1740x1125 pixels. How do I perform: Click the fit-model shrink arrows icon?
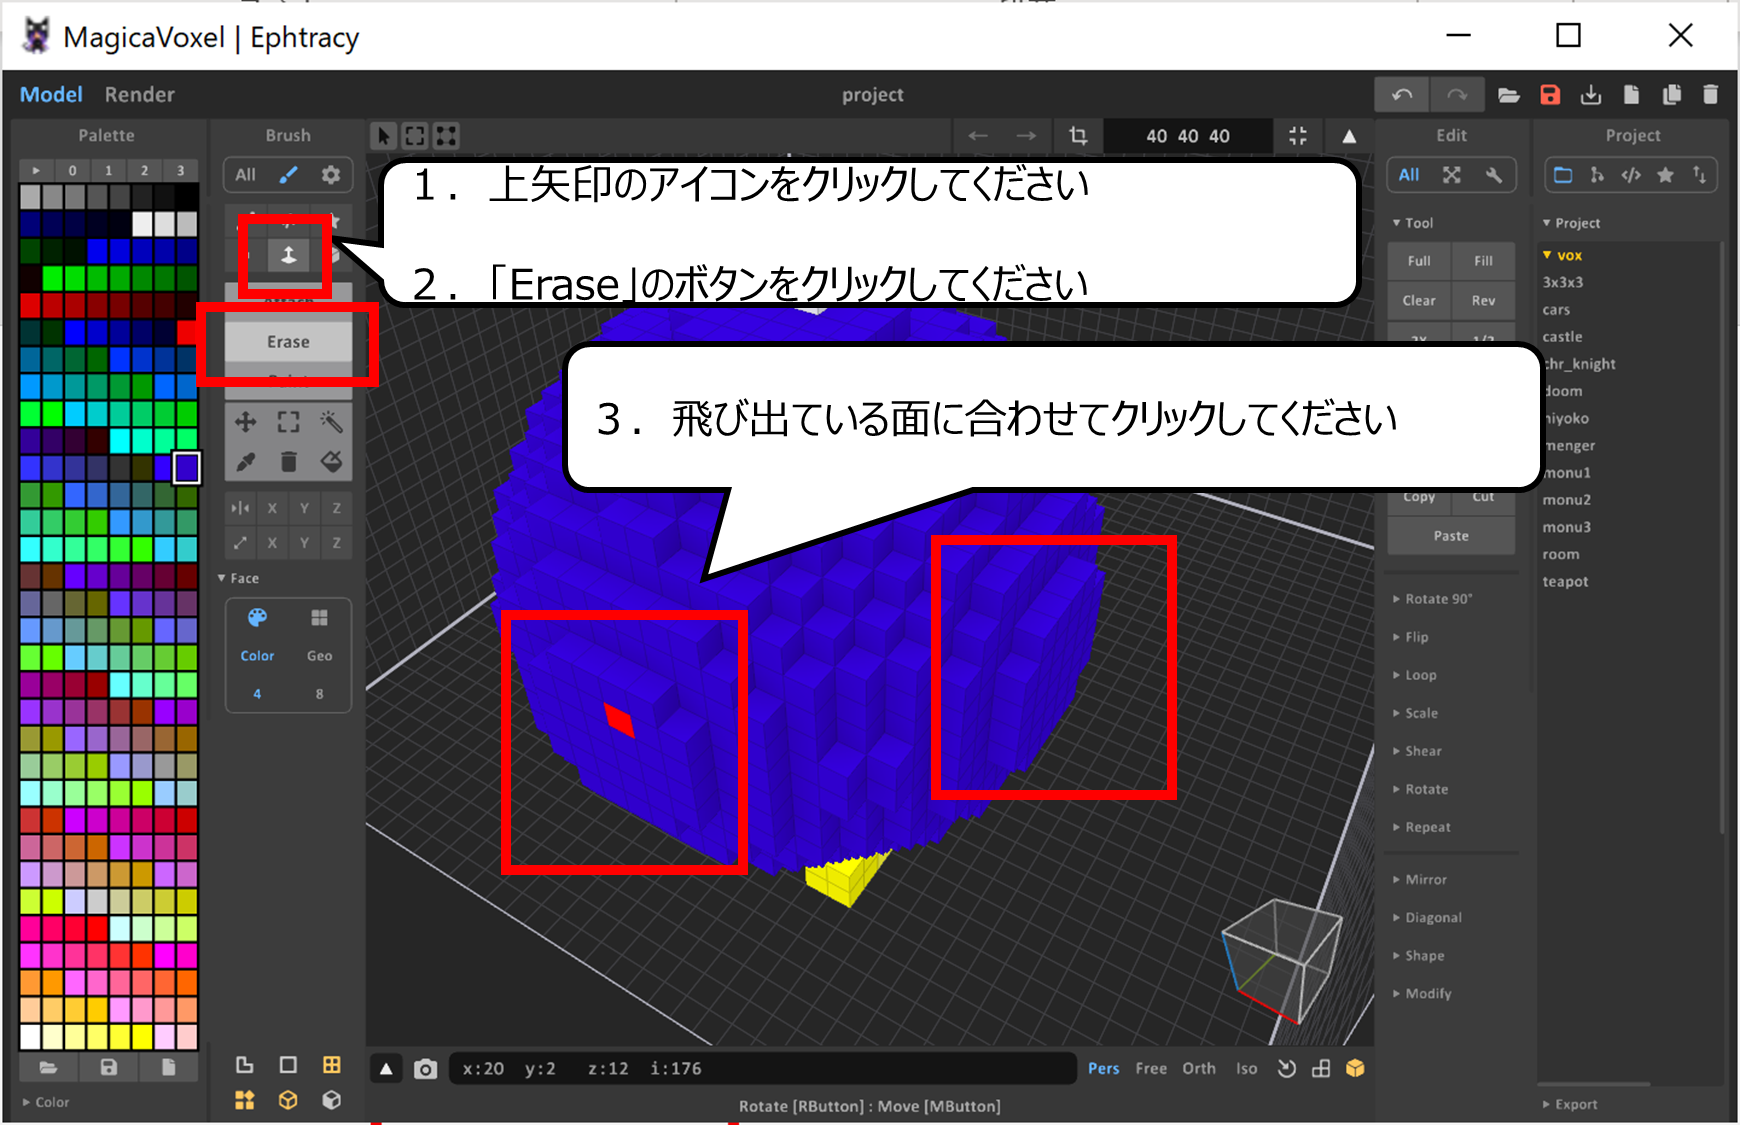[x=1298, y=136]
